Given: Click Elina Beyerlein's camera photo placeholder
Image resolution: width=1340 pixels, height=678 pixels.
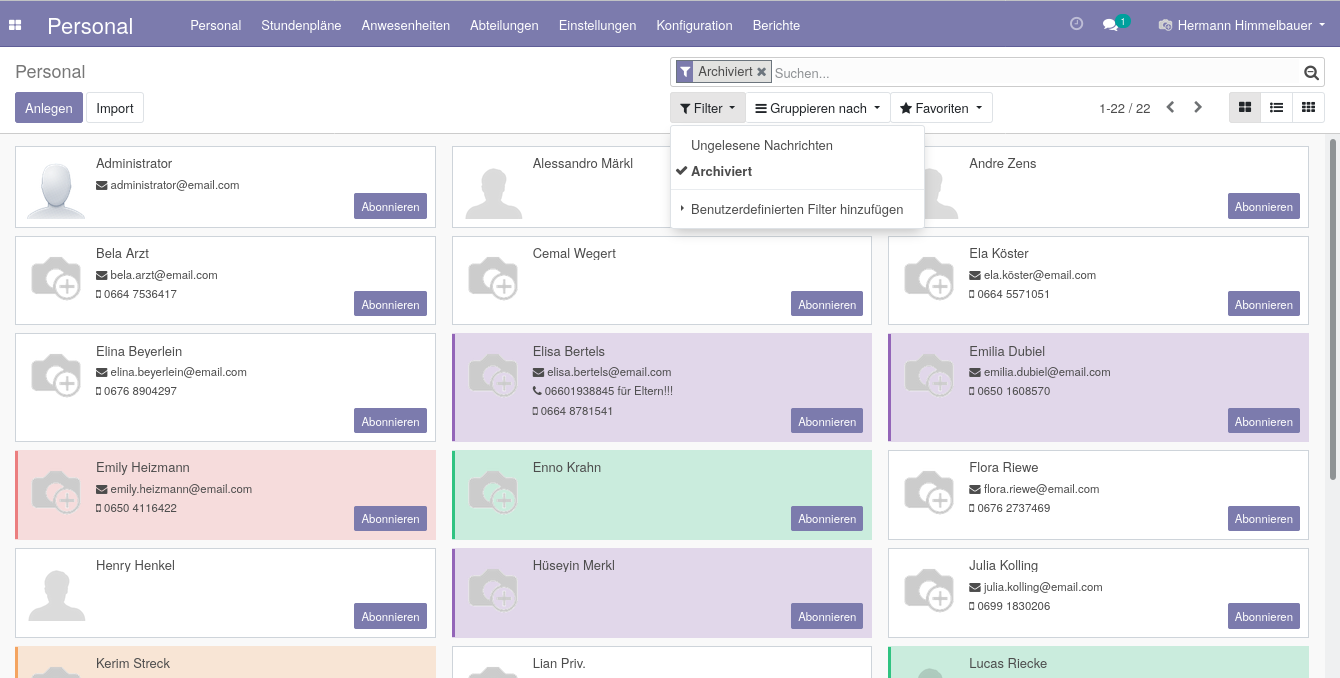Looking at the screenshot, I should tap(56, 375).
